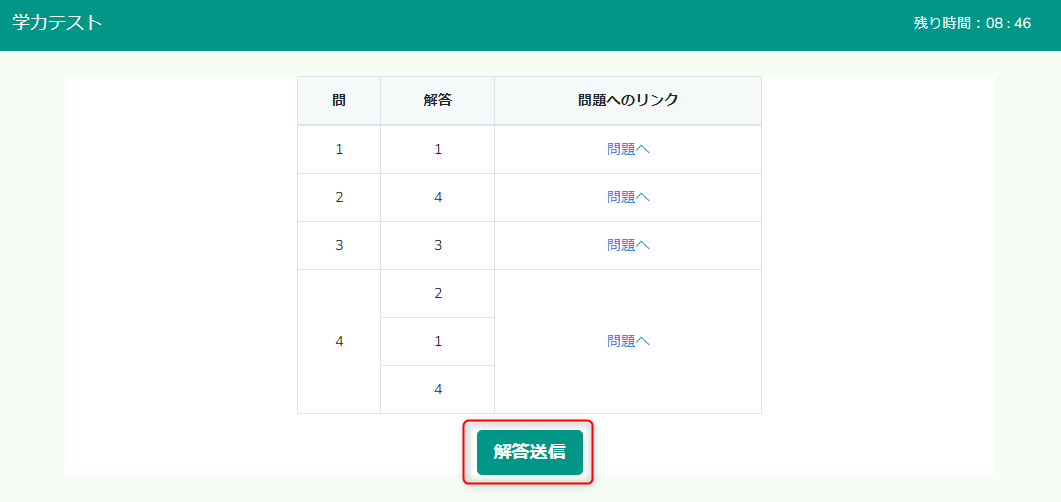The image size is (1061, 502).
Task: Open the 問題へ link for question 2
Action: click(628, 198)
